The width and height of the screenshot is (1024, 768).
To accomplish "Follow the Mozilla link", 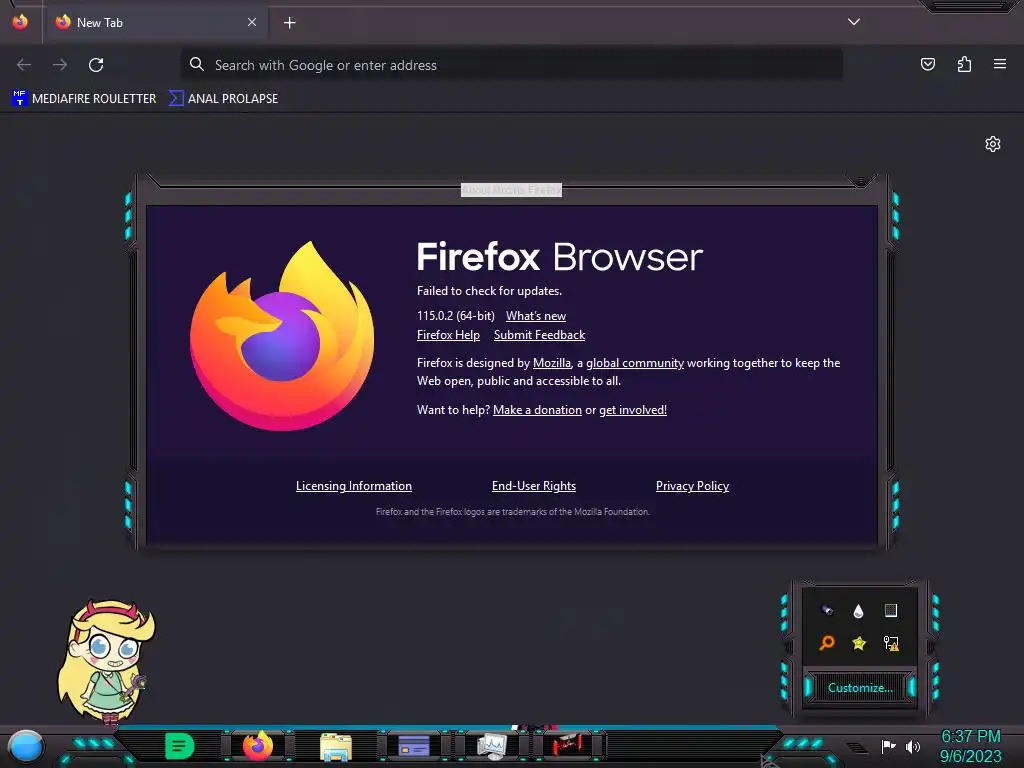I will (x=552, y=363).
